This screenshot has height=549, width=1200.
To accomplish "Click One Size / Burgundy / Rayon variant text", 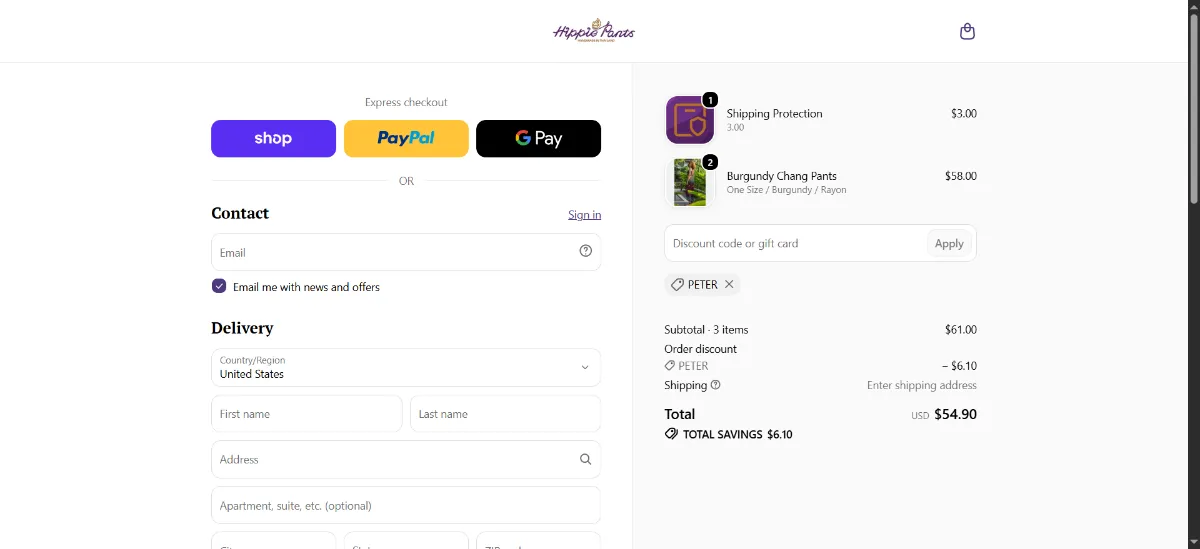I will 787,190.
